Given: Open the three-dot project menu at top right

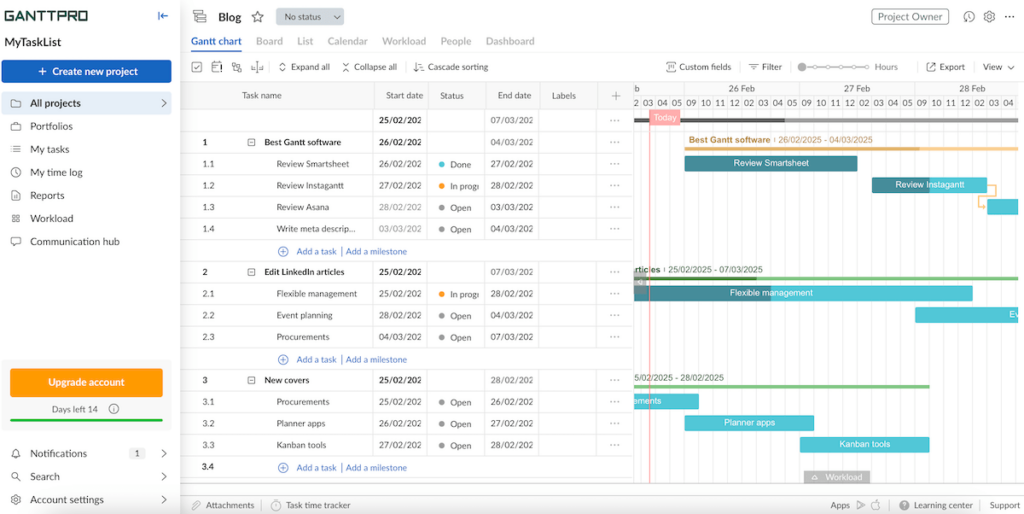Looking at the screenshot, I should [x=1010, y=17].
